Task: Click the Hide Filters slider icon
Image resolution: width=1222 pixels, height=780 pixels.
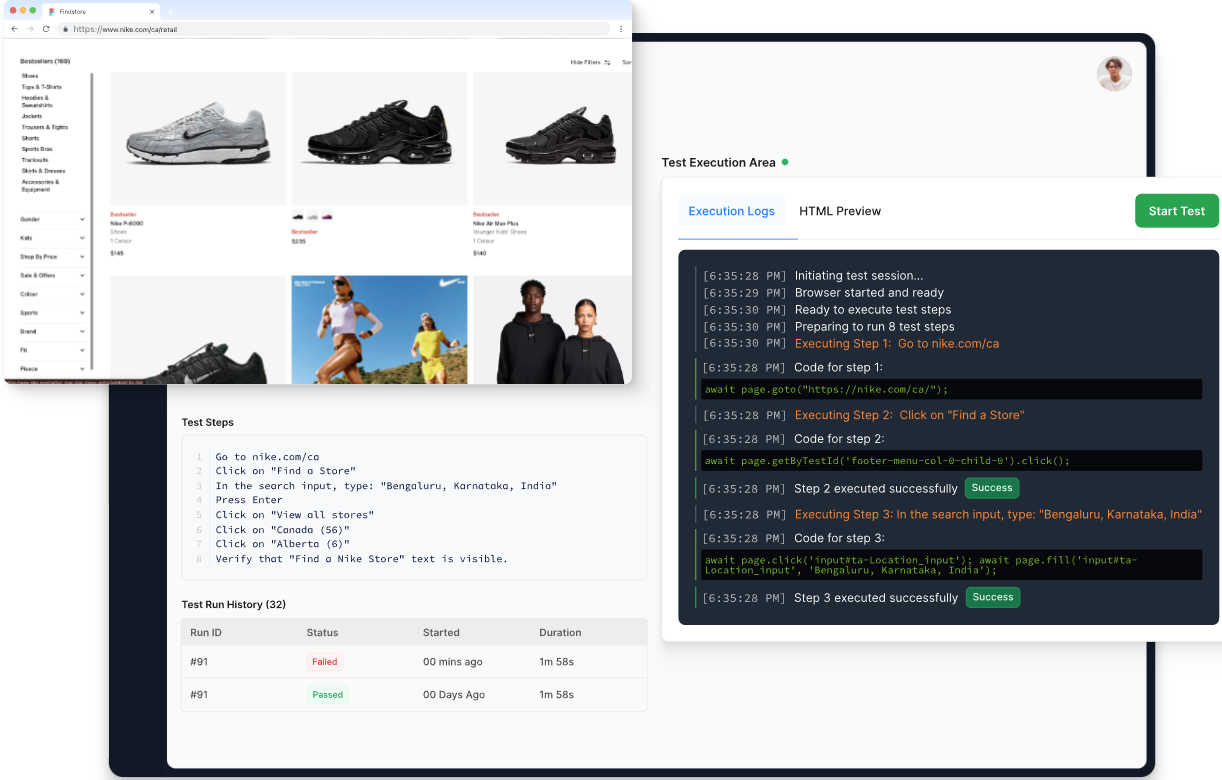Action: [x=607, y=62]
